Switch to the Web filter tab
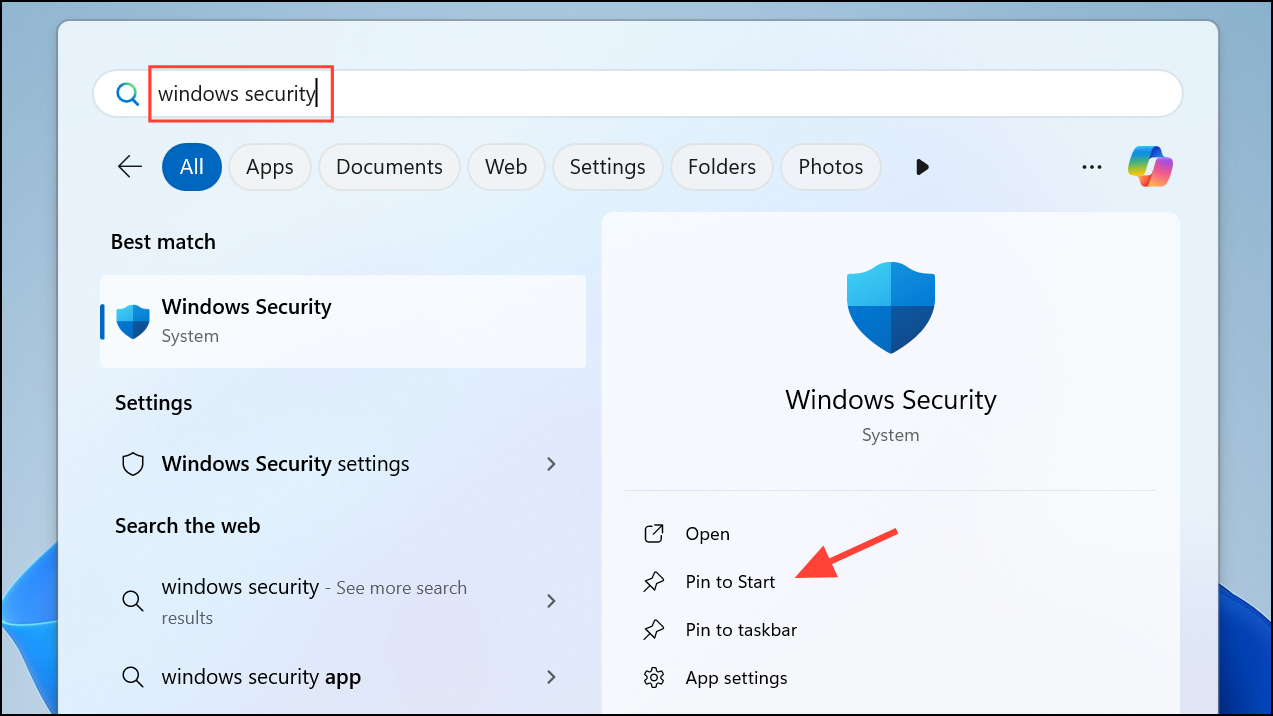 (x=506, y=167)
